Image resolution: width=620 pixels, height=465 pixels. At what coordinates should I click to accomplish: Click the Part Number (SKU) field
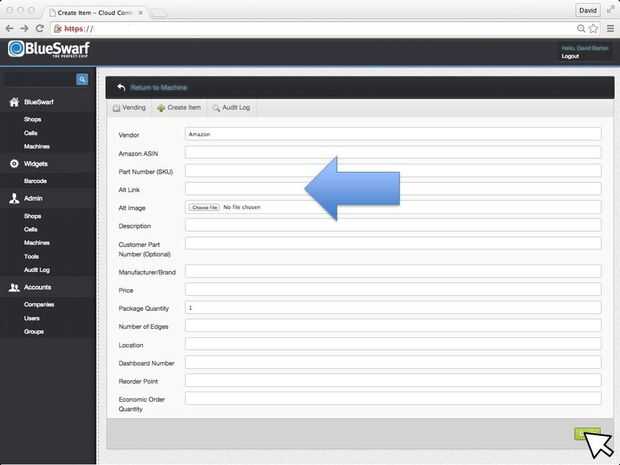click(393, 171)
